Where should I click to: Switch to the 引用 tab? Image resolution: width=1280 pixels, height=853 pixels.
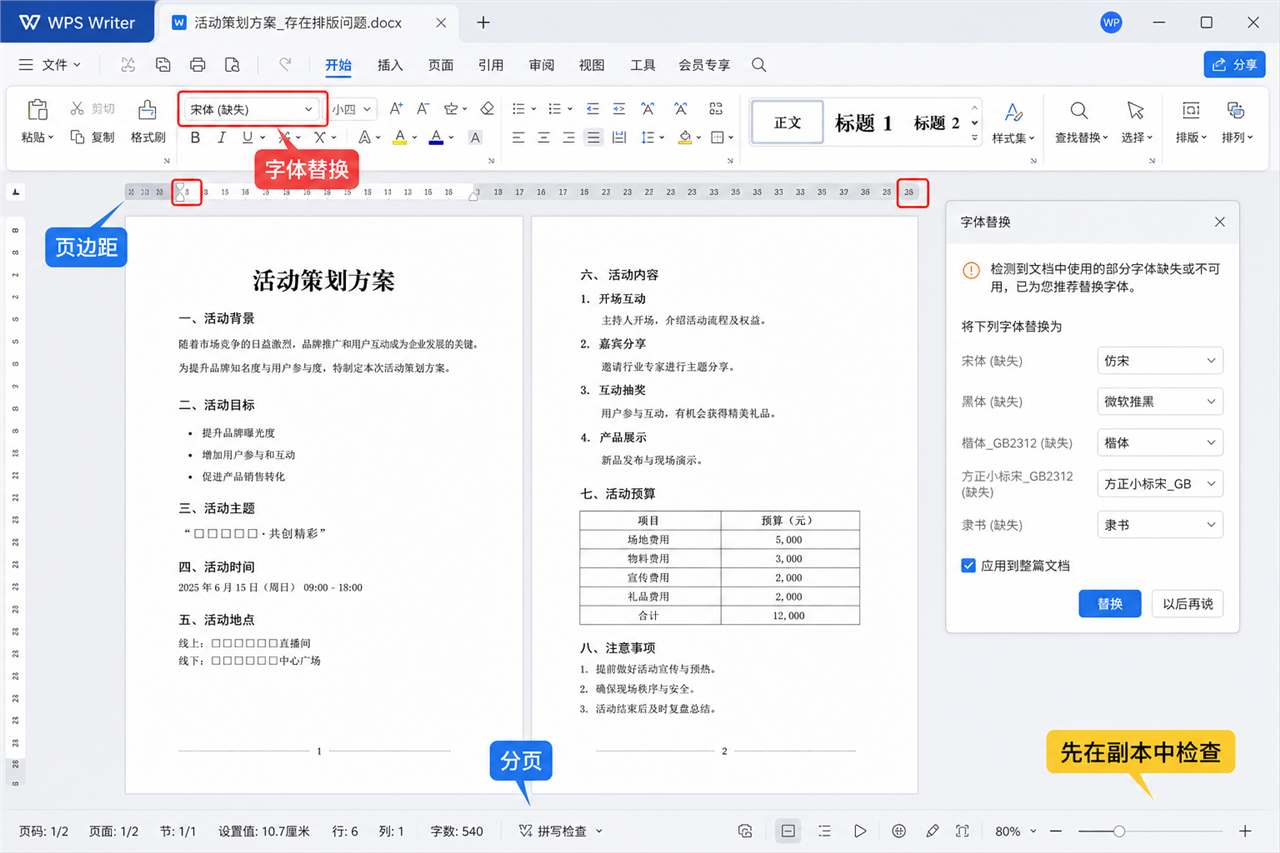click(491, 65)
